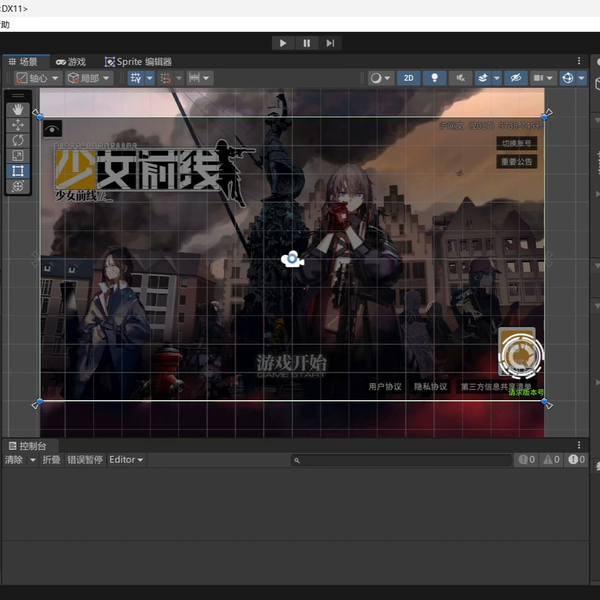Screen dimensions: 600x600
Task: Toggle grid snapping icon
Action: (165, 78)
